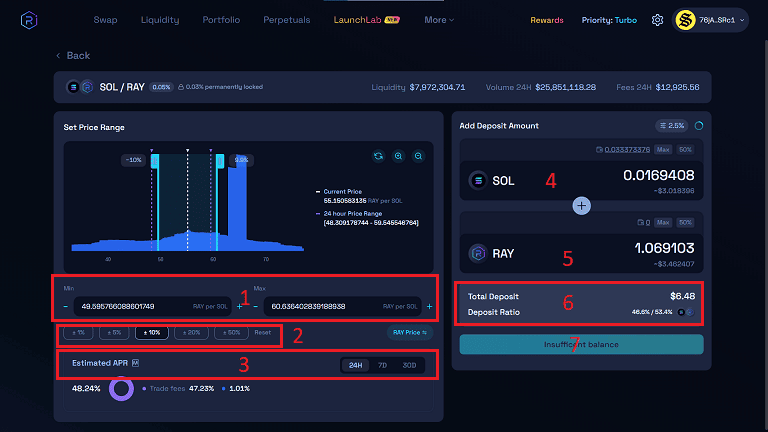This screenshot has height=432, width=768.
Task: Click the Liquidity $7,972,304.71 value
Action: (x=437, y=87)
